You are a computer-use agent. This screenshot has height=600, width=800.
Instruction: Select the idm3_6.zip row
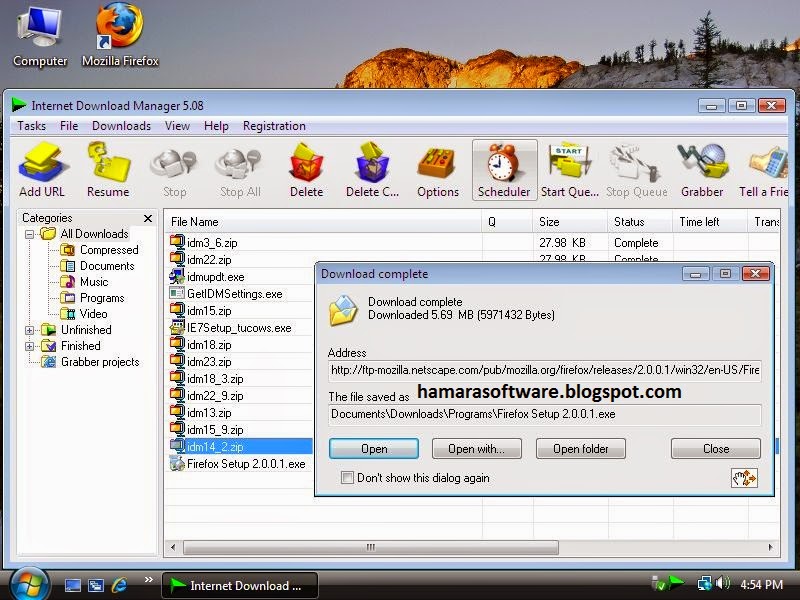click(x=472, y=243)
